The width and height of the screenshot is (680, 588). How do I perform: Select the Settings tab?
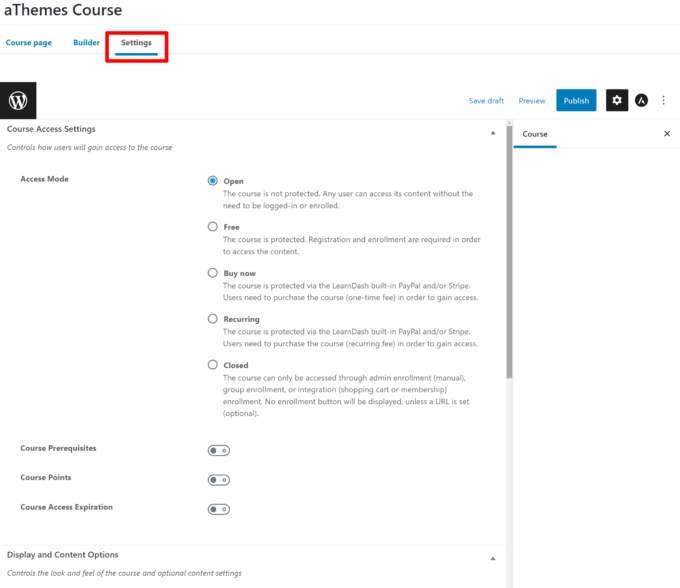pyautogui.click(x=136, y=43)
